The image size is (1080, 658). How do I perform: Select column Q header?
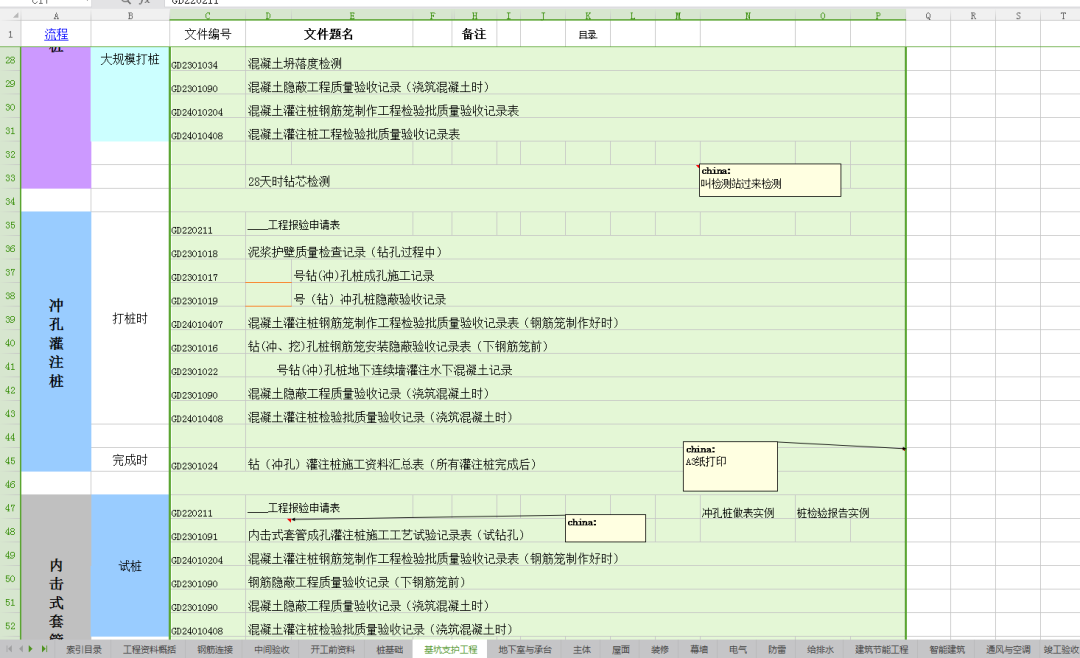coord(928,16)
